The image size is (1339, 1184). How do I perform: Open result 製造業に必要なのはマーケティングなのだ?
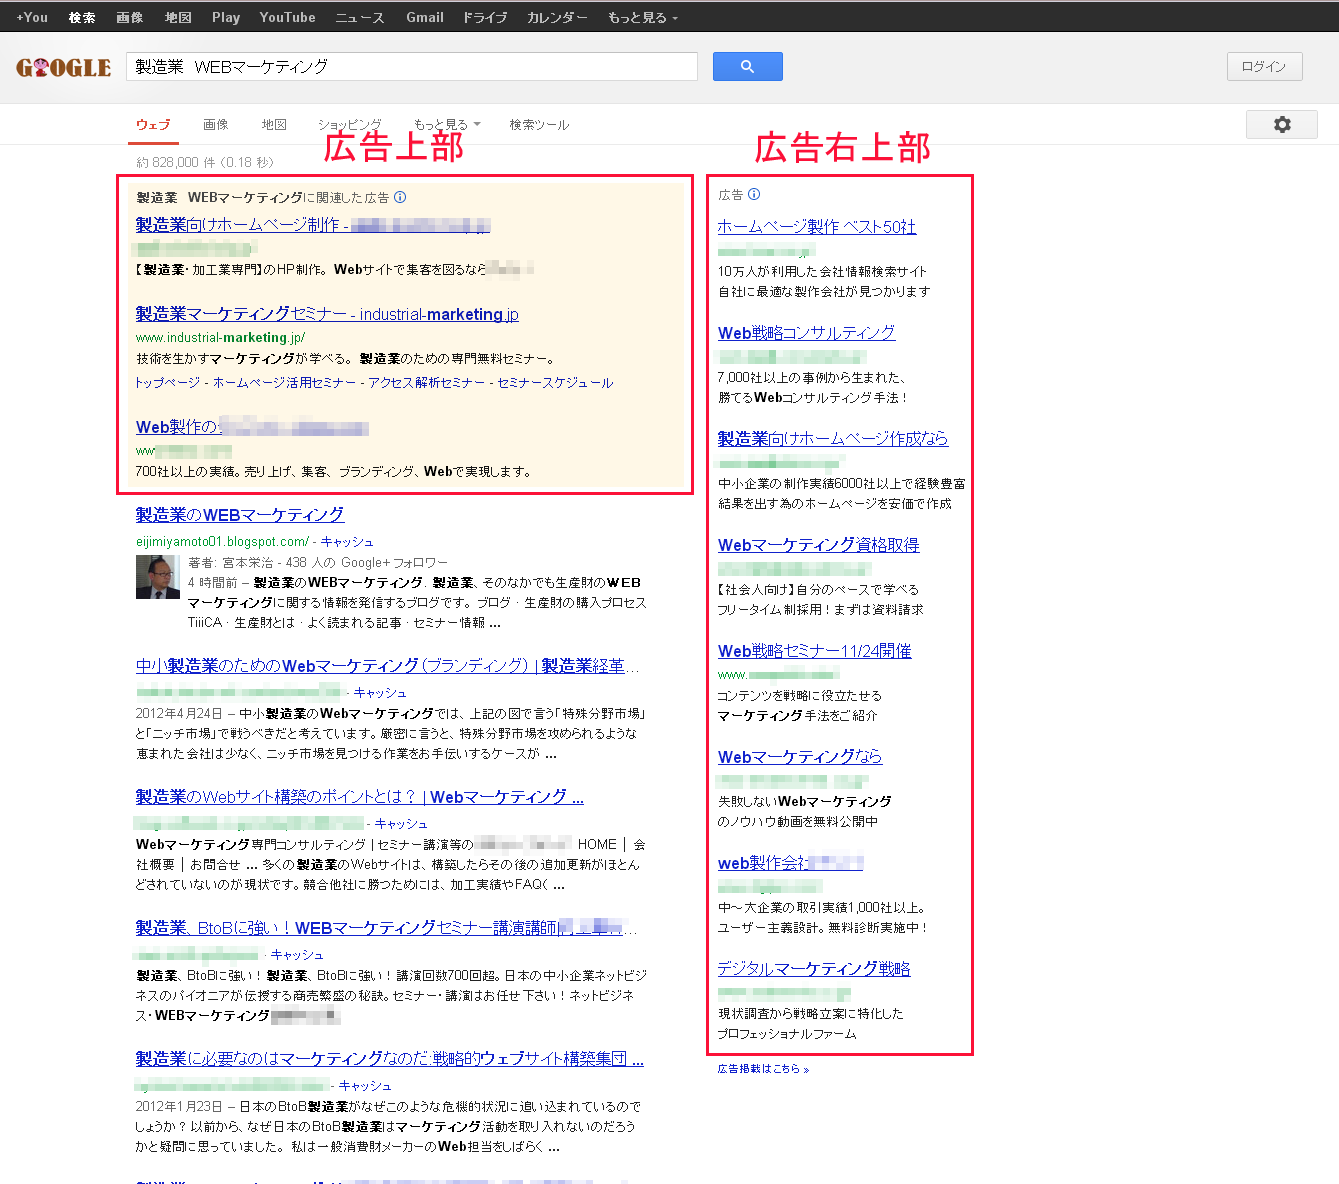pyautogui.click(x=390, y=1058)
